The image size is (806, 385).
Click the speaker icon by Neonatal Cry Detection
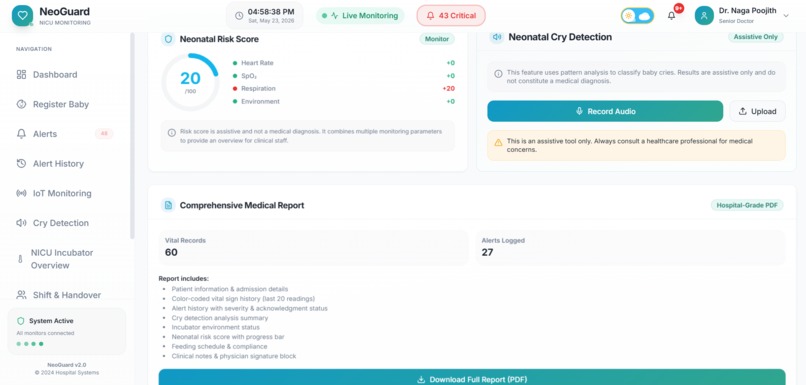[x=497, y=37]
